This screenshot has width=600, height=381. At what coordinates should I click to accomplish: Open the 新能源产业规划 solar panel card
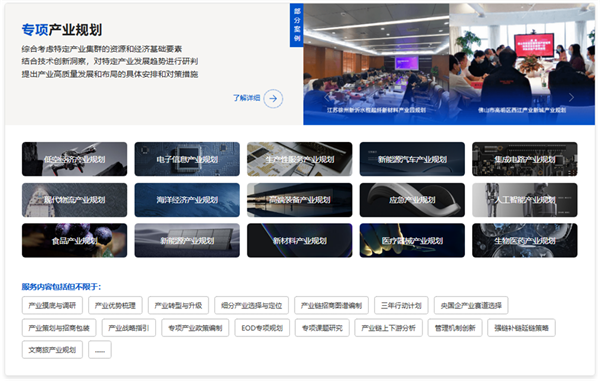pos(187,240)
